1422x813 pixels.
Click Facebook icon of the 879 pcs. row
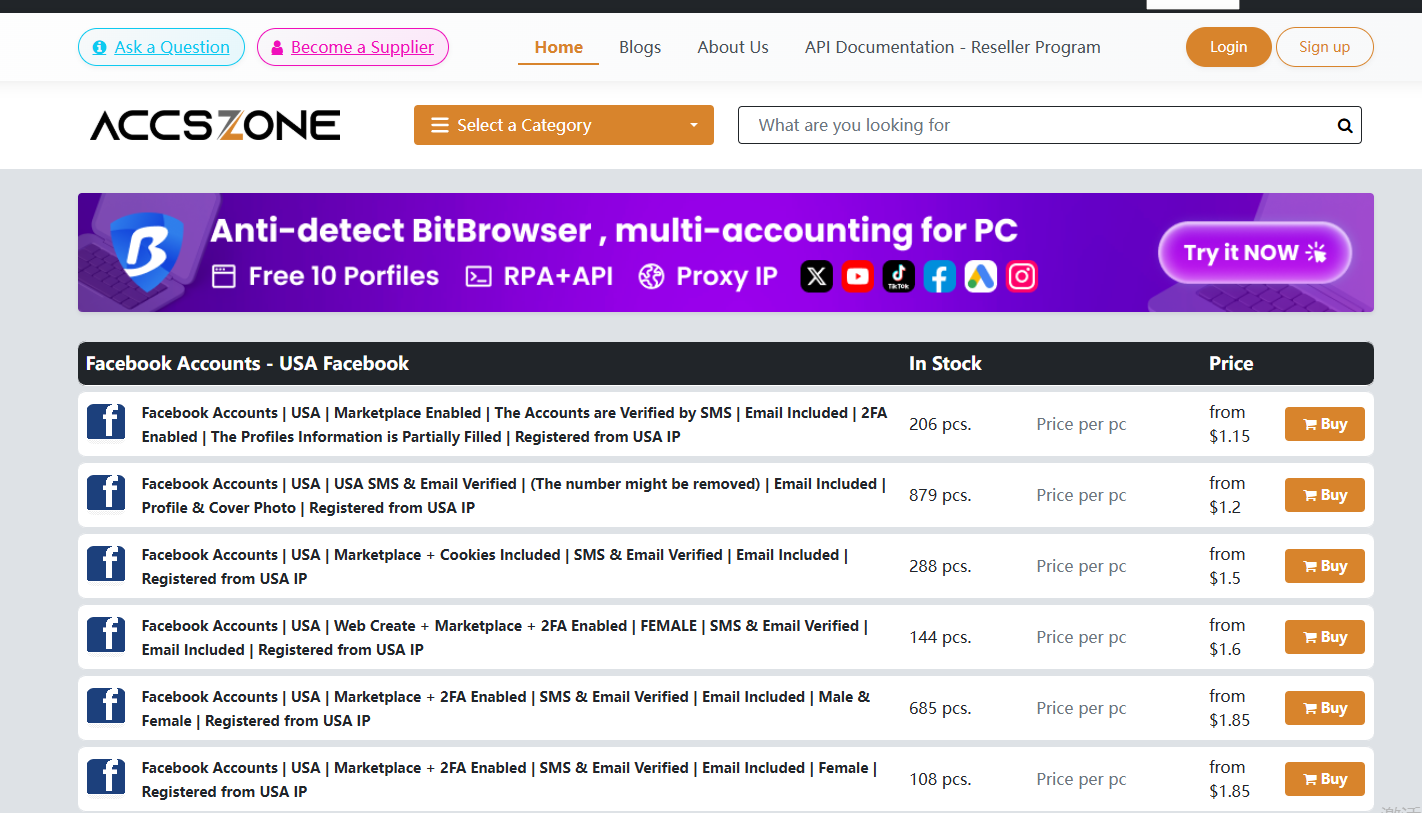(106, 493)
